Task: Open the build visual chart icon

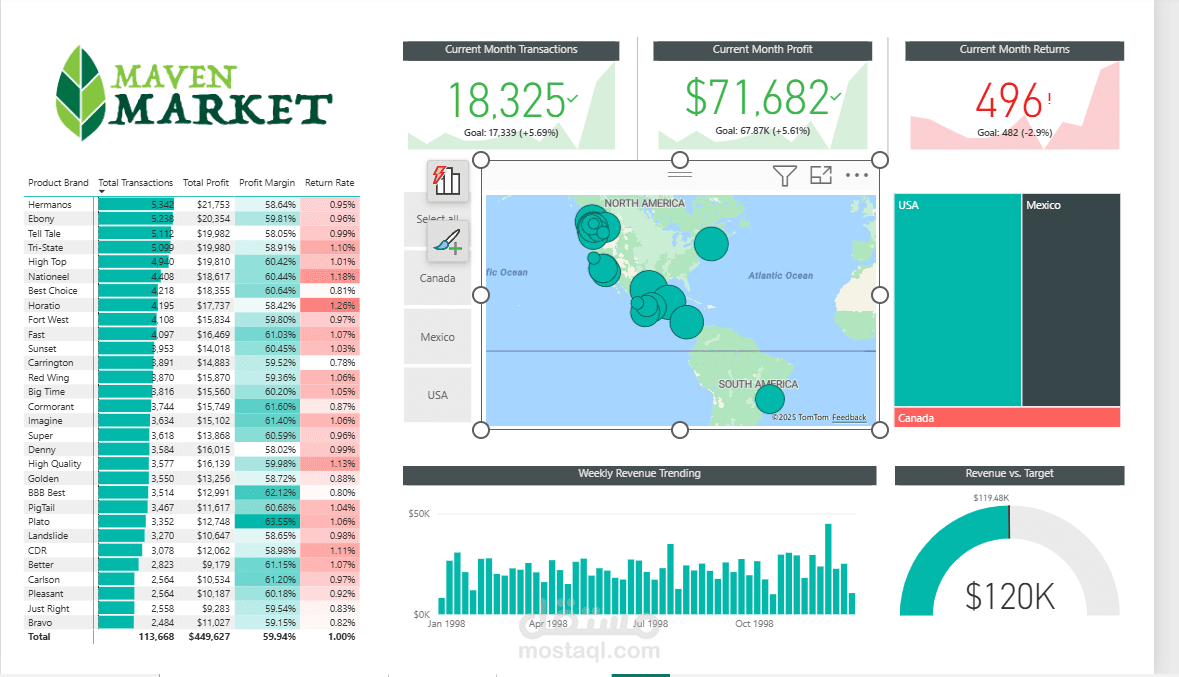Action: [447, 181]
